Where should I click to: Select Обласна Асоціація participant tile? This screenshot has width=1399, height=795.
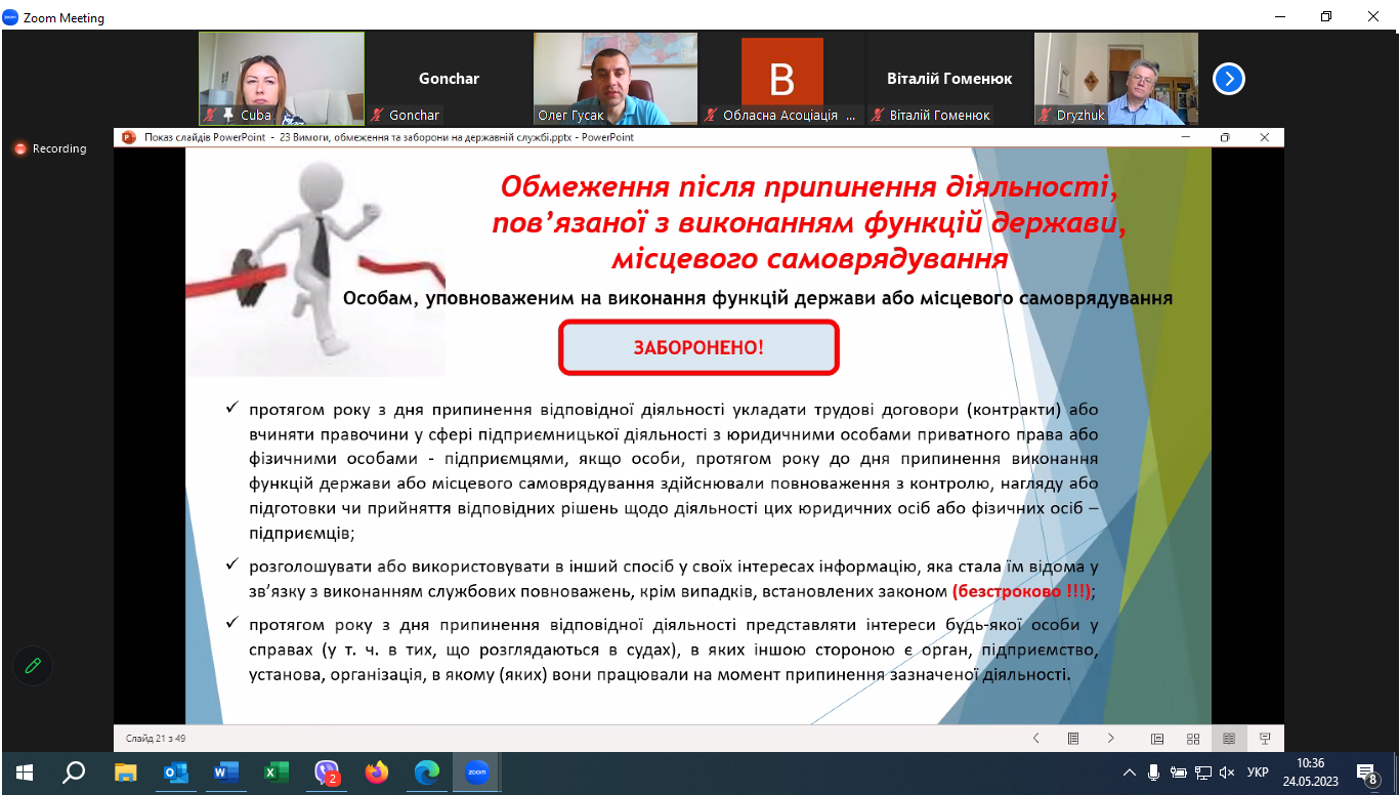[782, 78]
